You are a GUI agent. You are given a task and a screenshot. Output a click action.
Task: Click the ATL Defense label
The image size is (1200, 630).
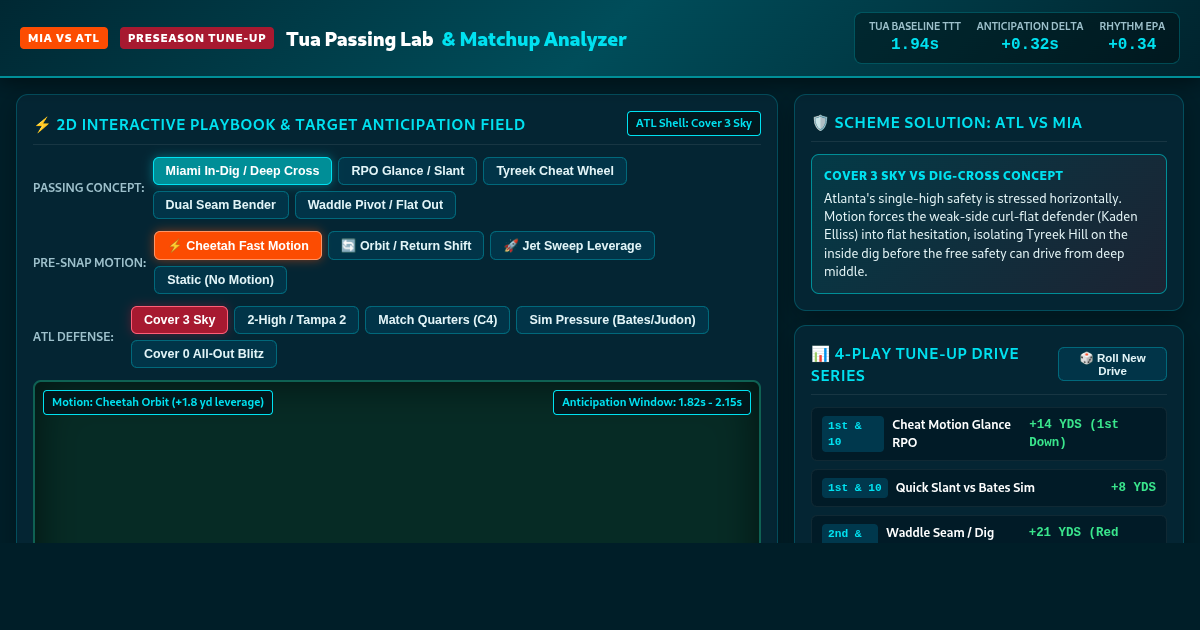click(73, 337)
